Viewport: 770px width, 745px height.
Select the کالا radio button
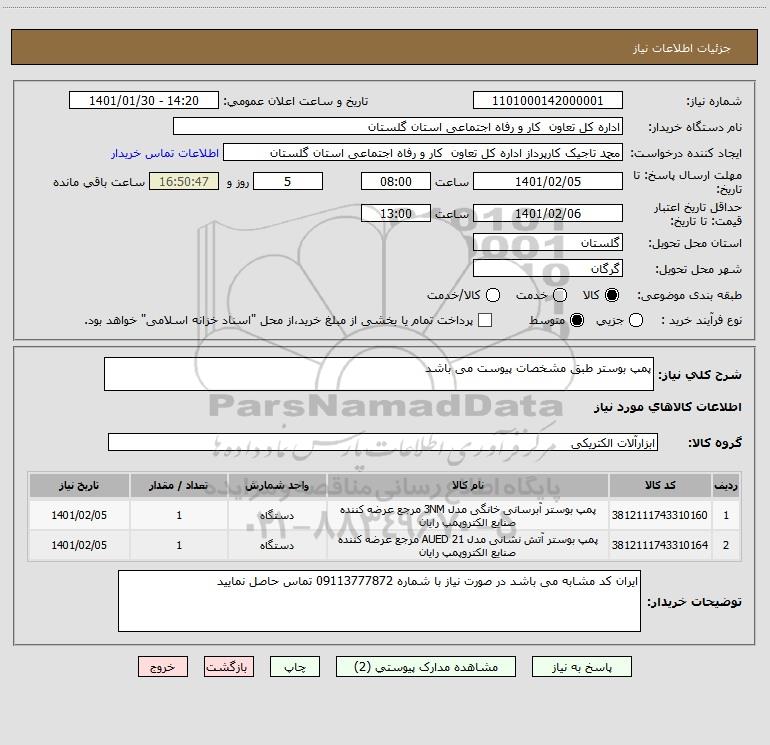612,295
